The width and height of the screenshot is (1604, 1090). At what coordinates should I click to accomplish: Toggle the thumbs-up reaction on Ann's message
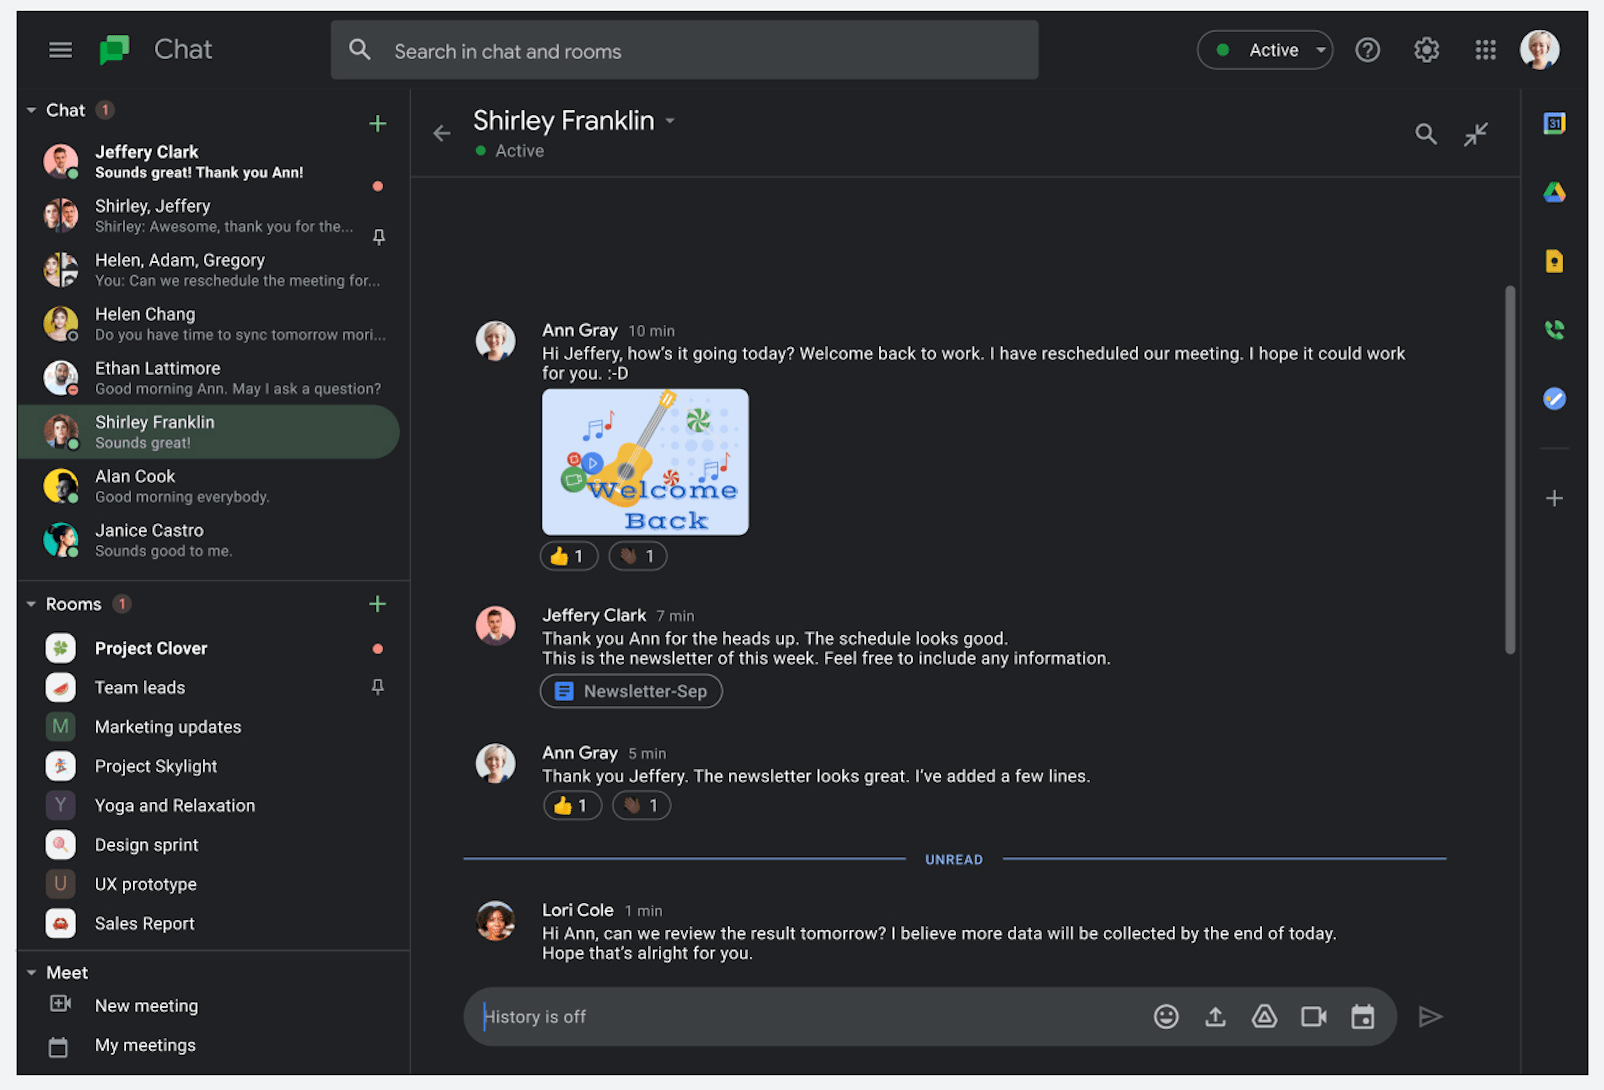(x=568, y=555)
